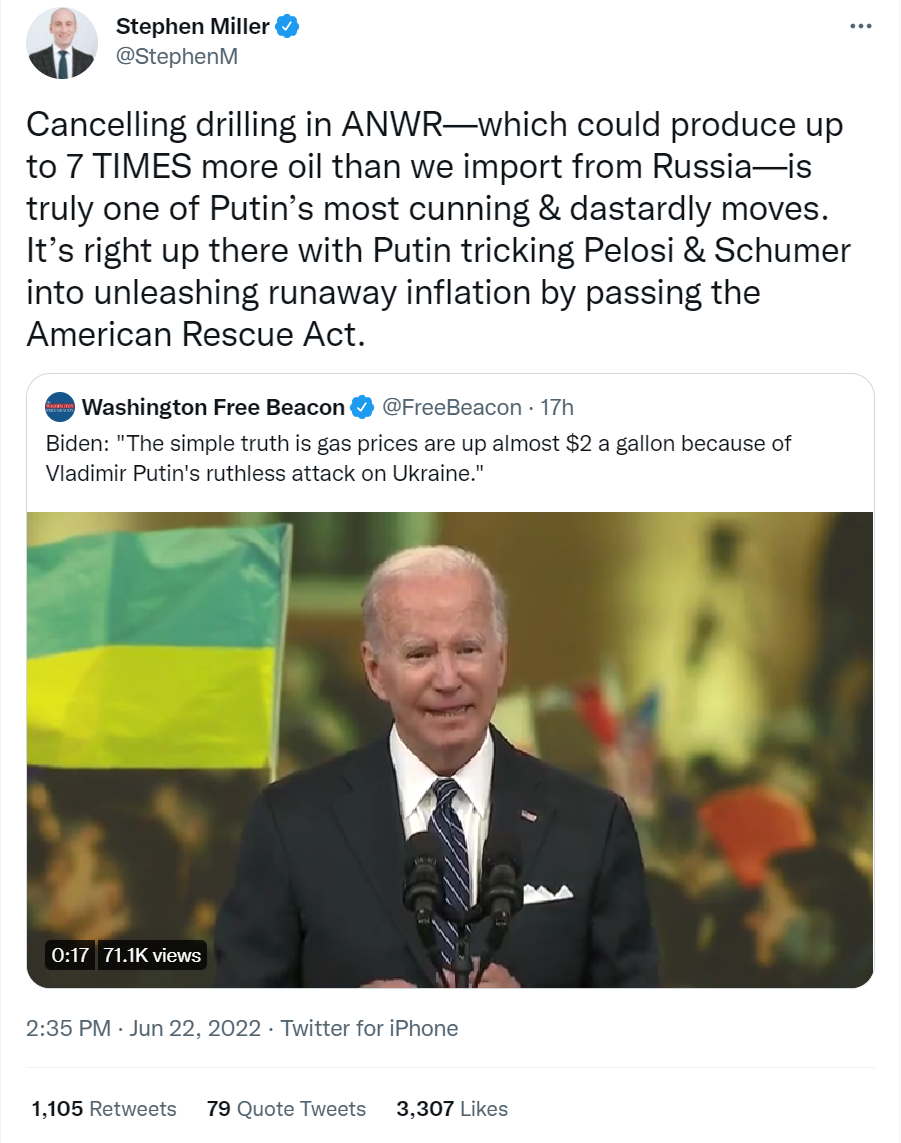Click the main tweet text about ANWR drilling
The height and width of the screenshot is (1143, 901).
click(440, 229)
